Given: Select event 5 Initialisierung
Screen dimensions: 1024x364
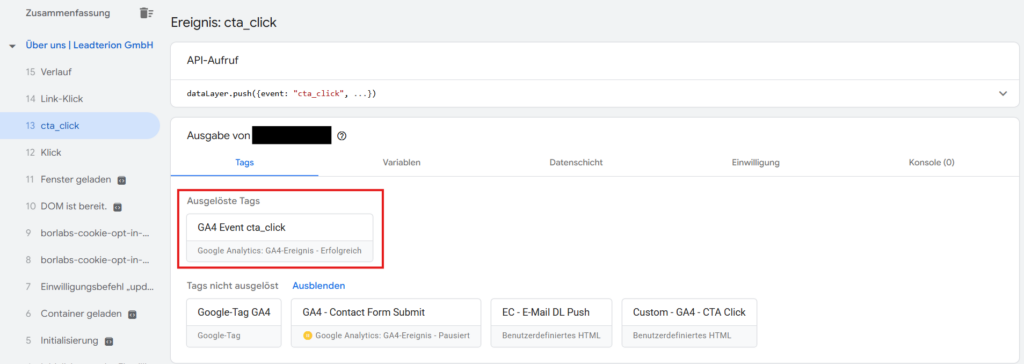Looking at the screenshot, I should (80, 340).
